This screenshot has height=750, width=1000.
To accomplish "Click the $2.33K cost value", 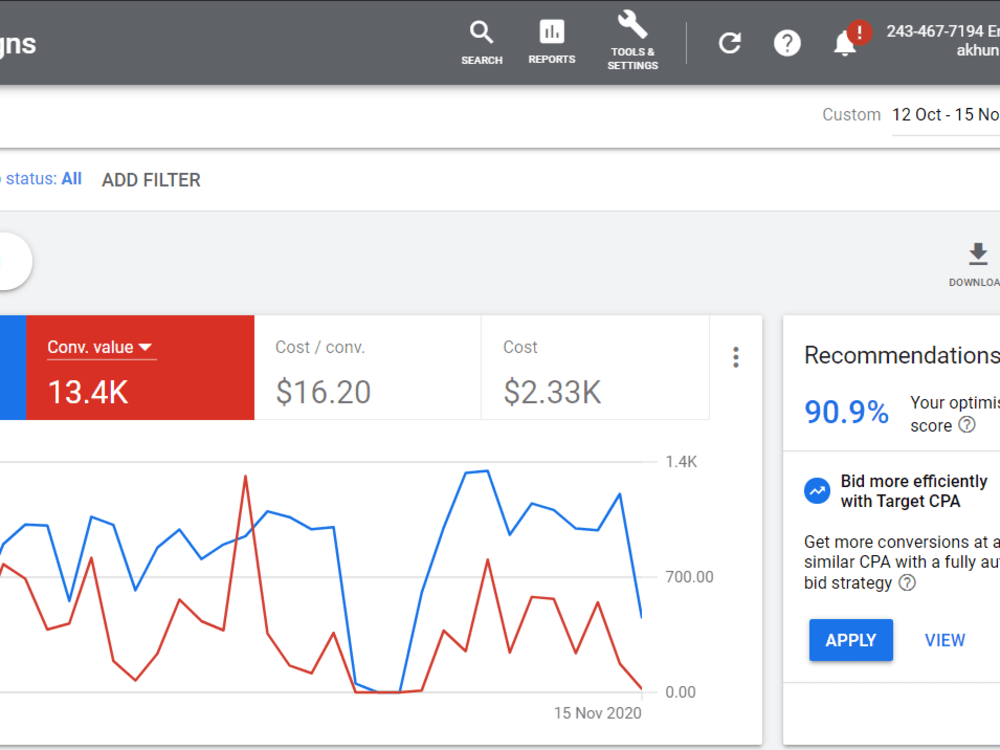I will coord(552,392).
